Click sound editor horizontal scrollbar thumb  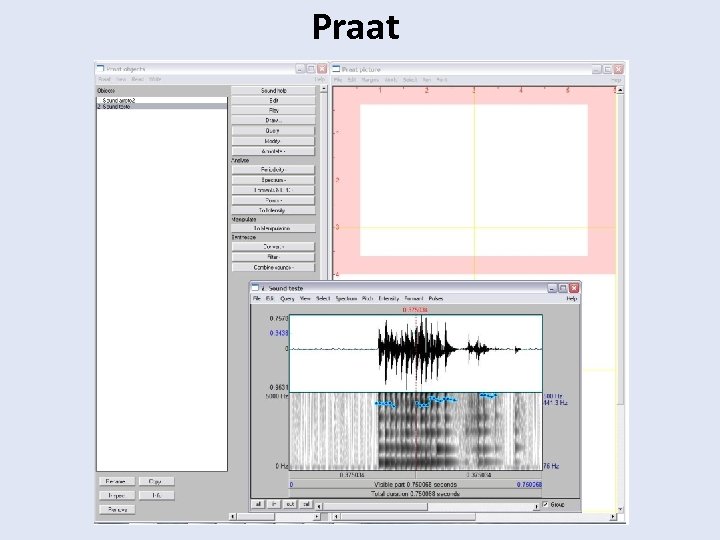click(x=375, y=506)
